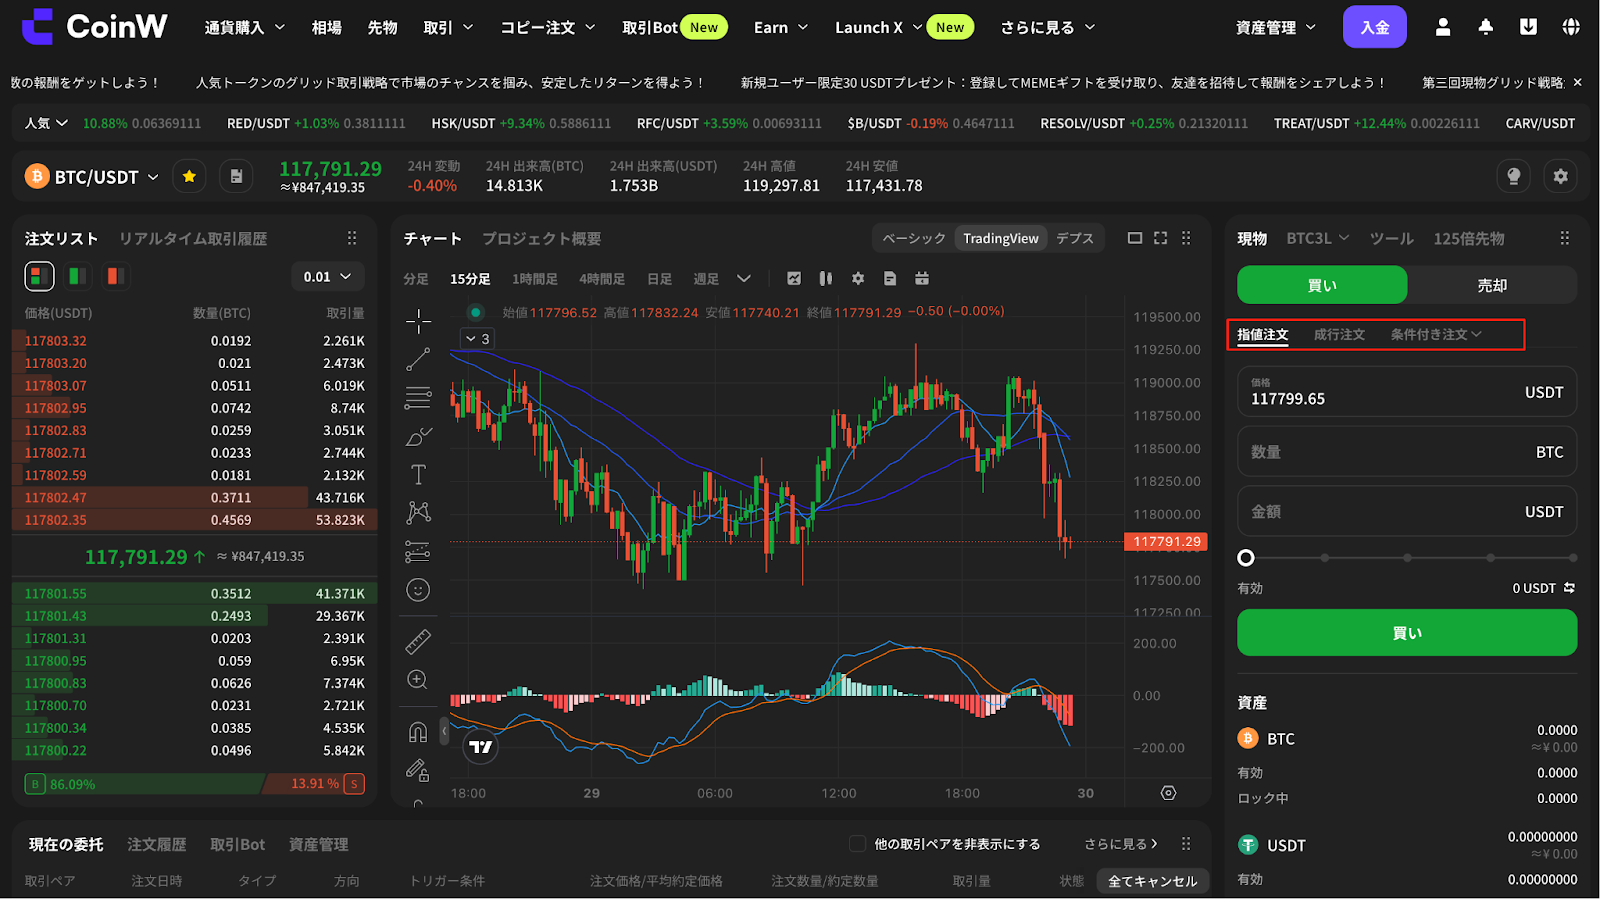The height and width of the screenshot is (899, 1600).
Task: Open the user profile icon
Action: (x=1443, y=27)
